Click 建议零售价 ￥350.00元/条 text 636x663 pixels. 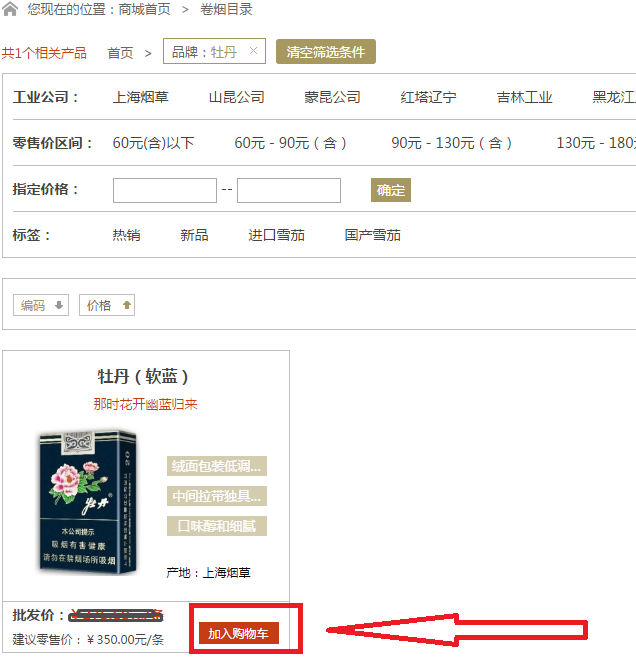[x=88, y=639]
